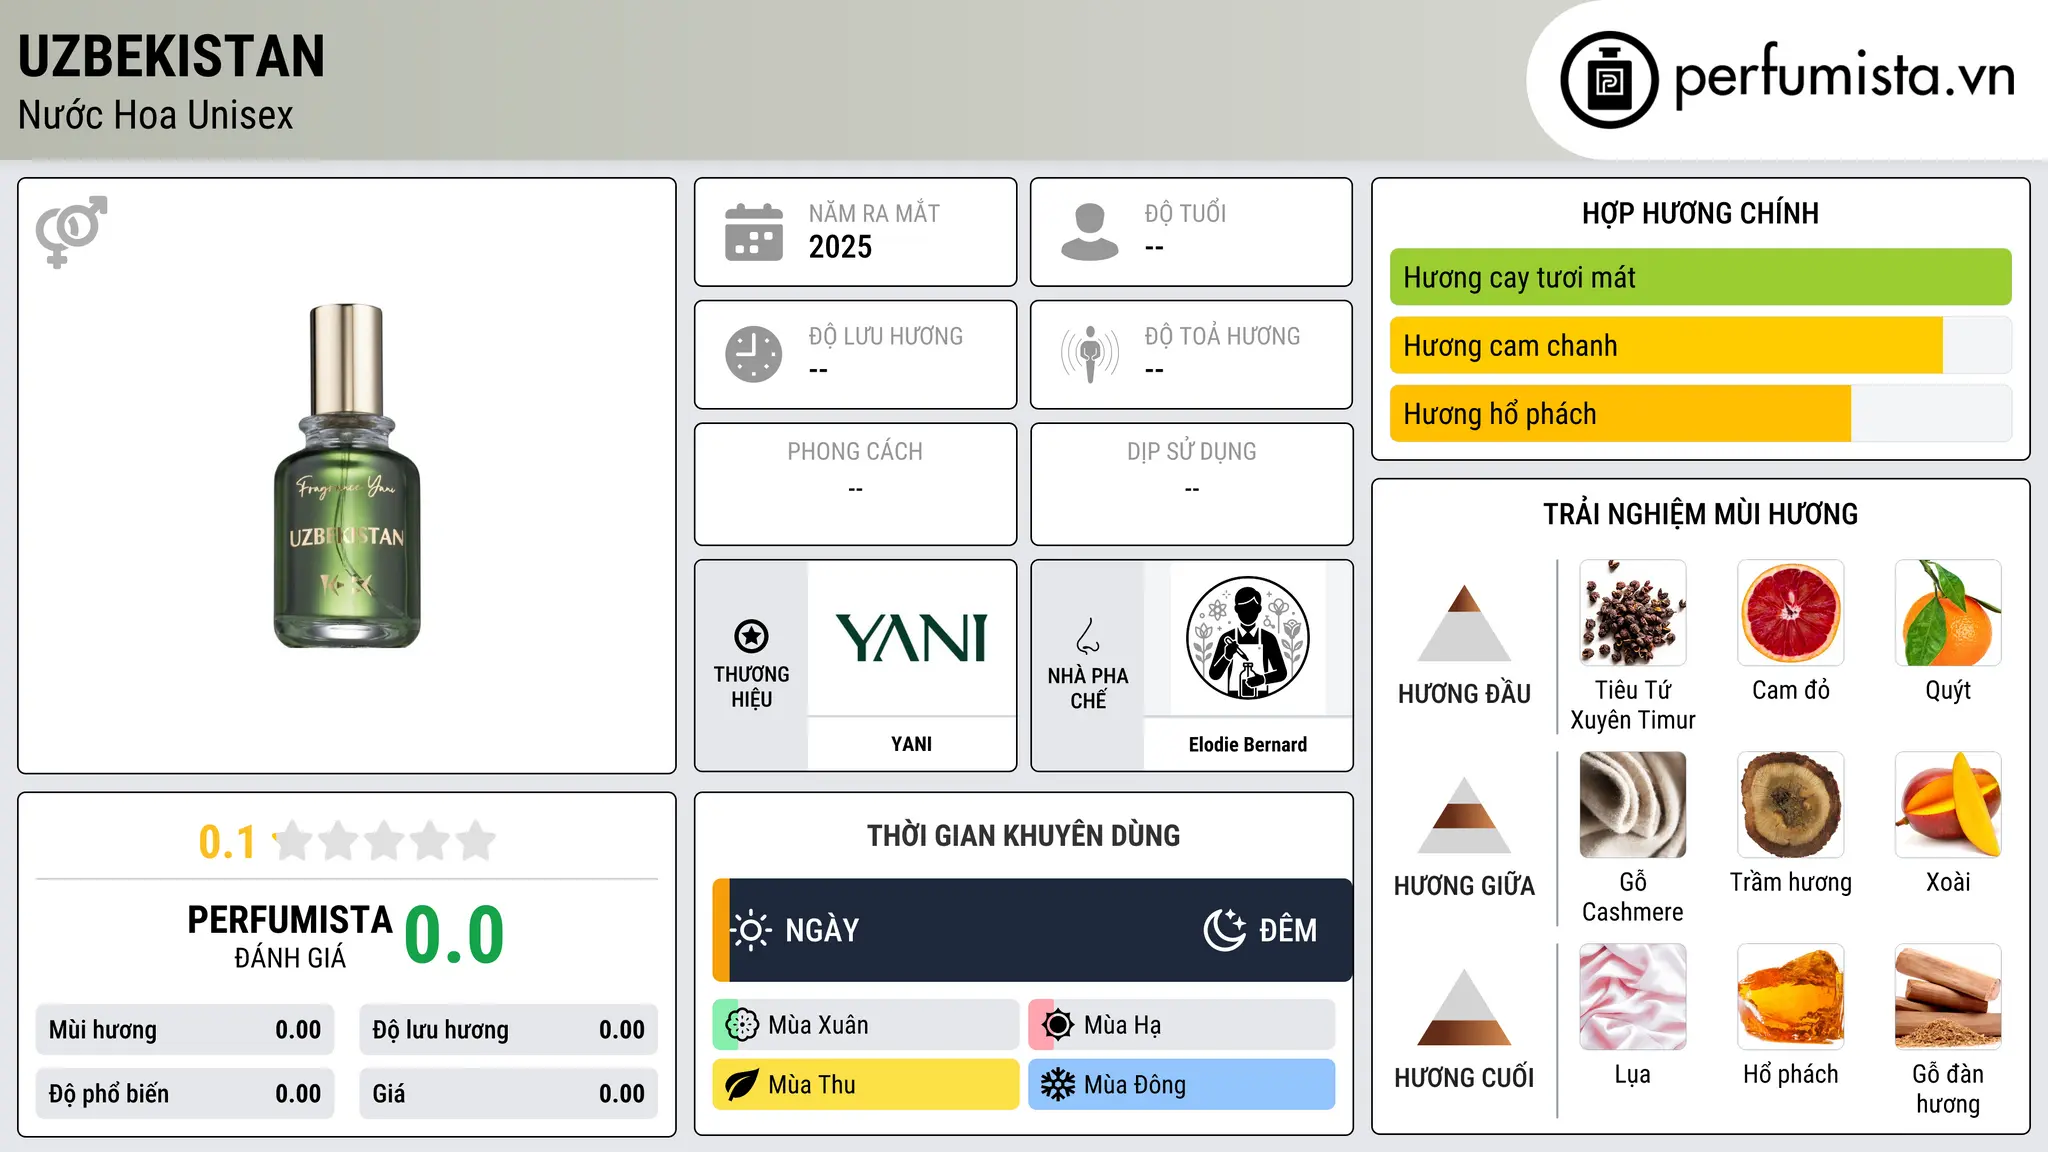Image resolution: width=2048 pixels, height=1152 pixels.
Task: Select the Mùa Đông season button
Action: point(1182,1085)
